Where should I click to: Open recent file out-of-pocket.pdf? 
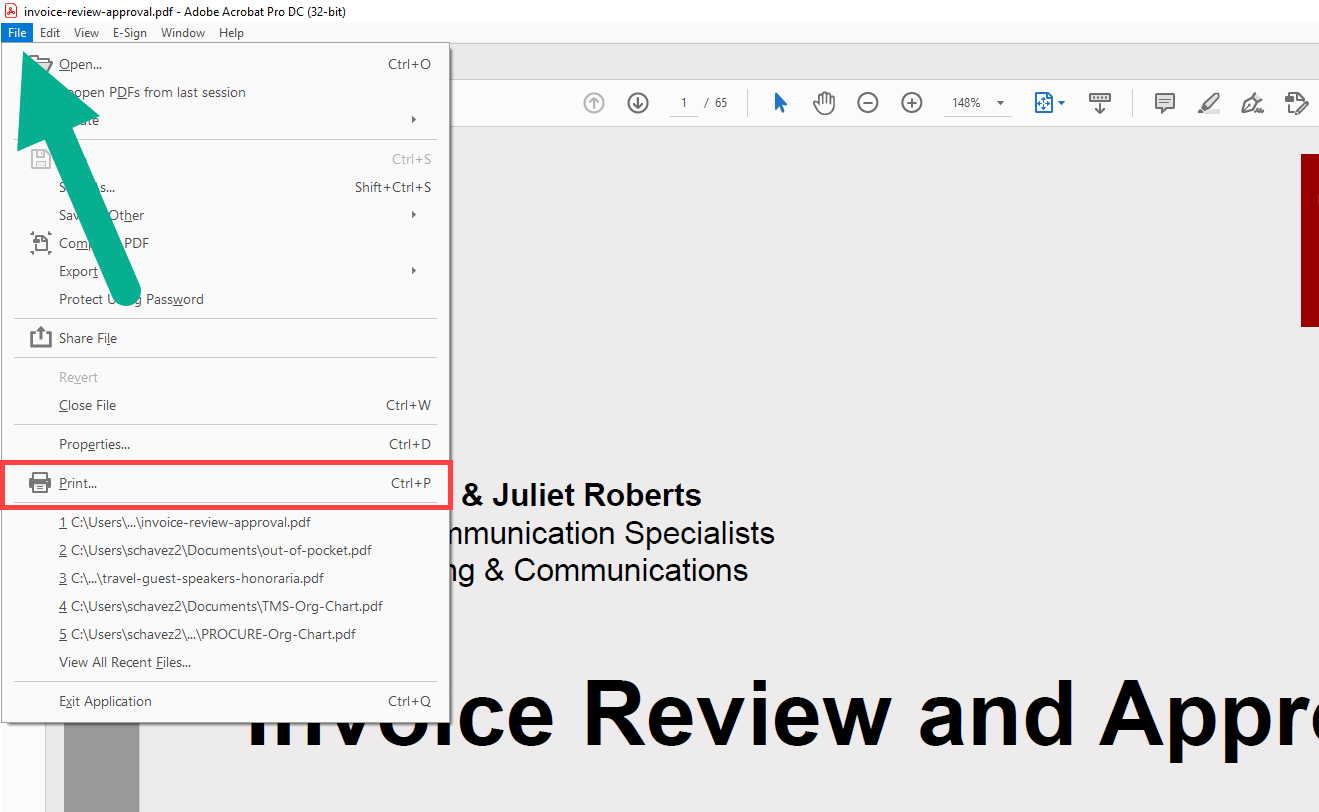pos(225,550)
